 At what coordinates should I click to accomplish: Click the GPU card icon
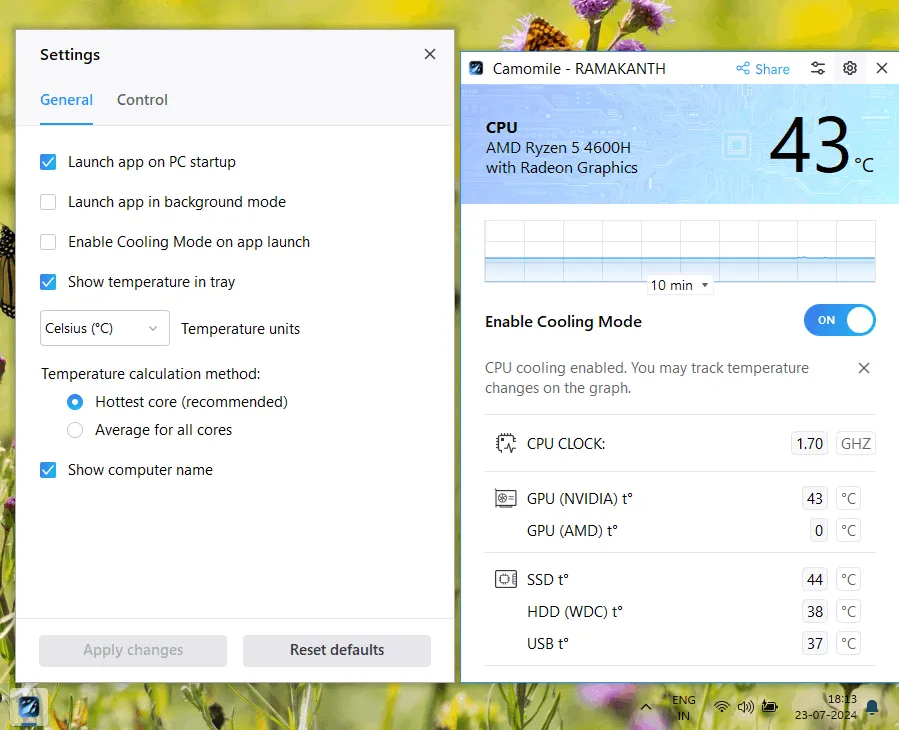506,498
